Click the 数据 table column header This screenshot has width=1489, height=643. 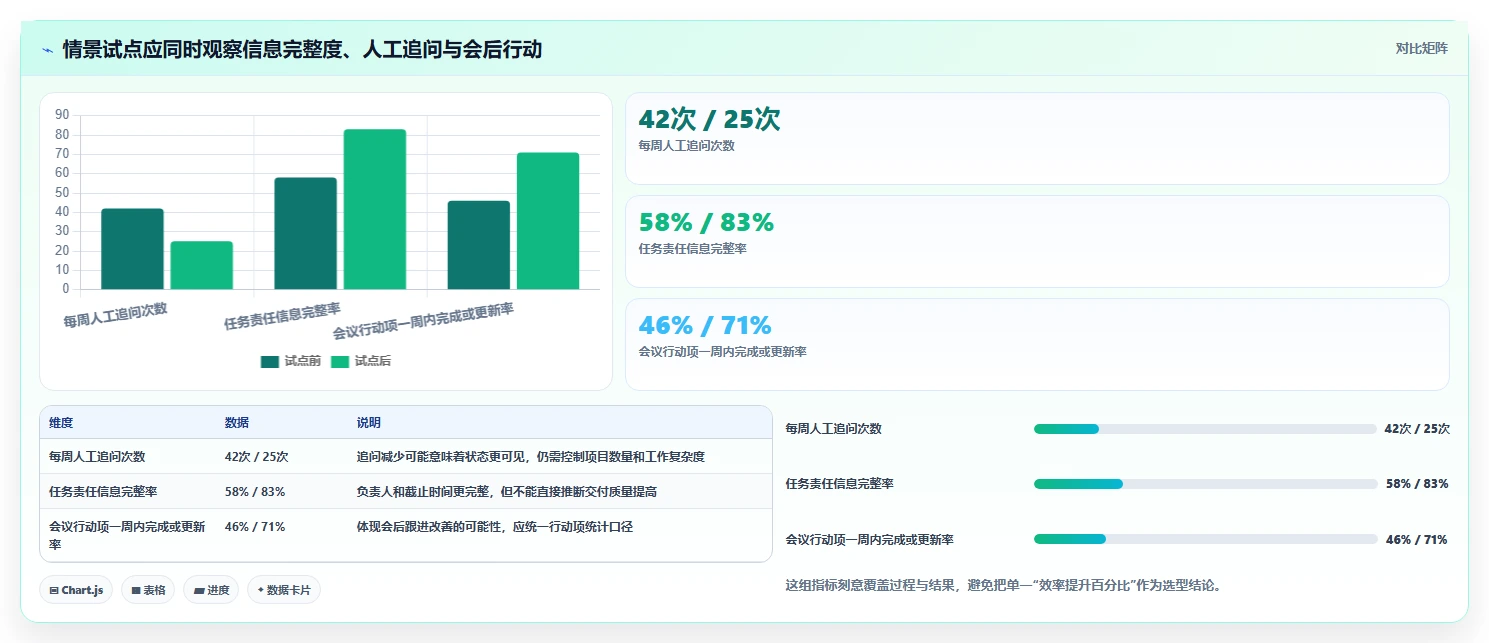click(x=237, y=423)
